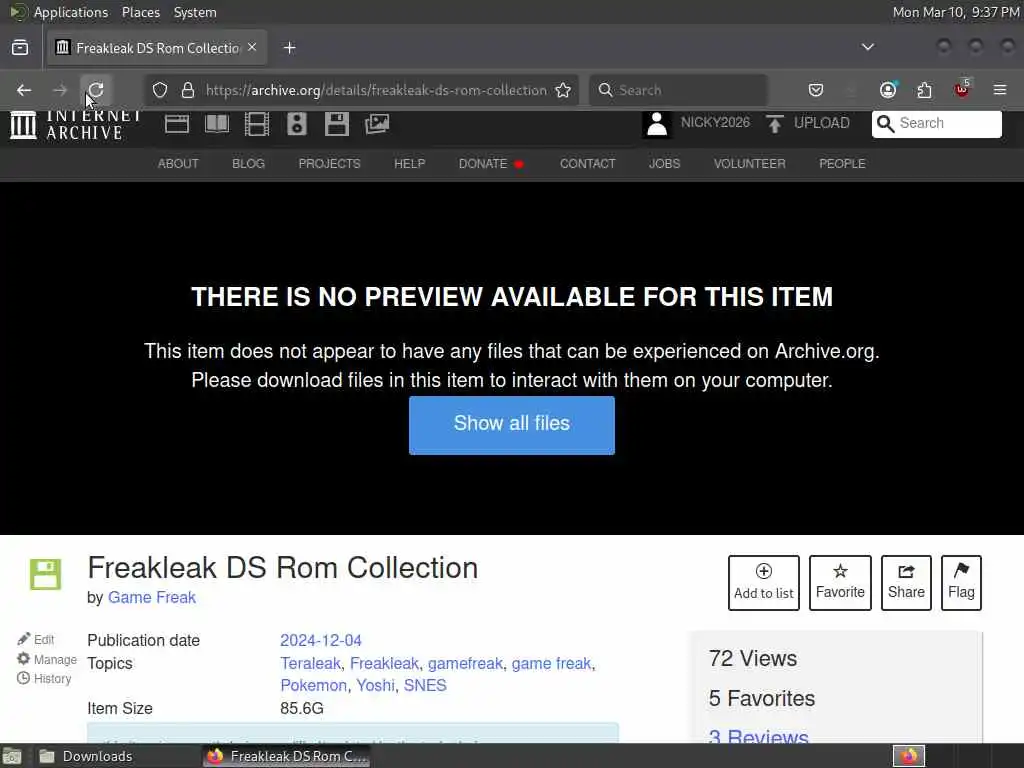
Task: Open the 3 Reviews link
Action: tap(758, 735)
